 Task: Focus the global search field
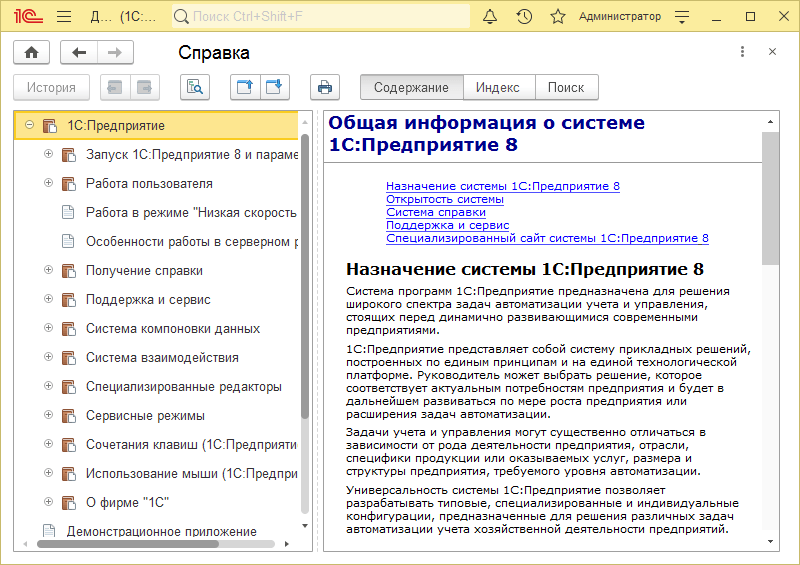321,17
